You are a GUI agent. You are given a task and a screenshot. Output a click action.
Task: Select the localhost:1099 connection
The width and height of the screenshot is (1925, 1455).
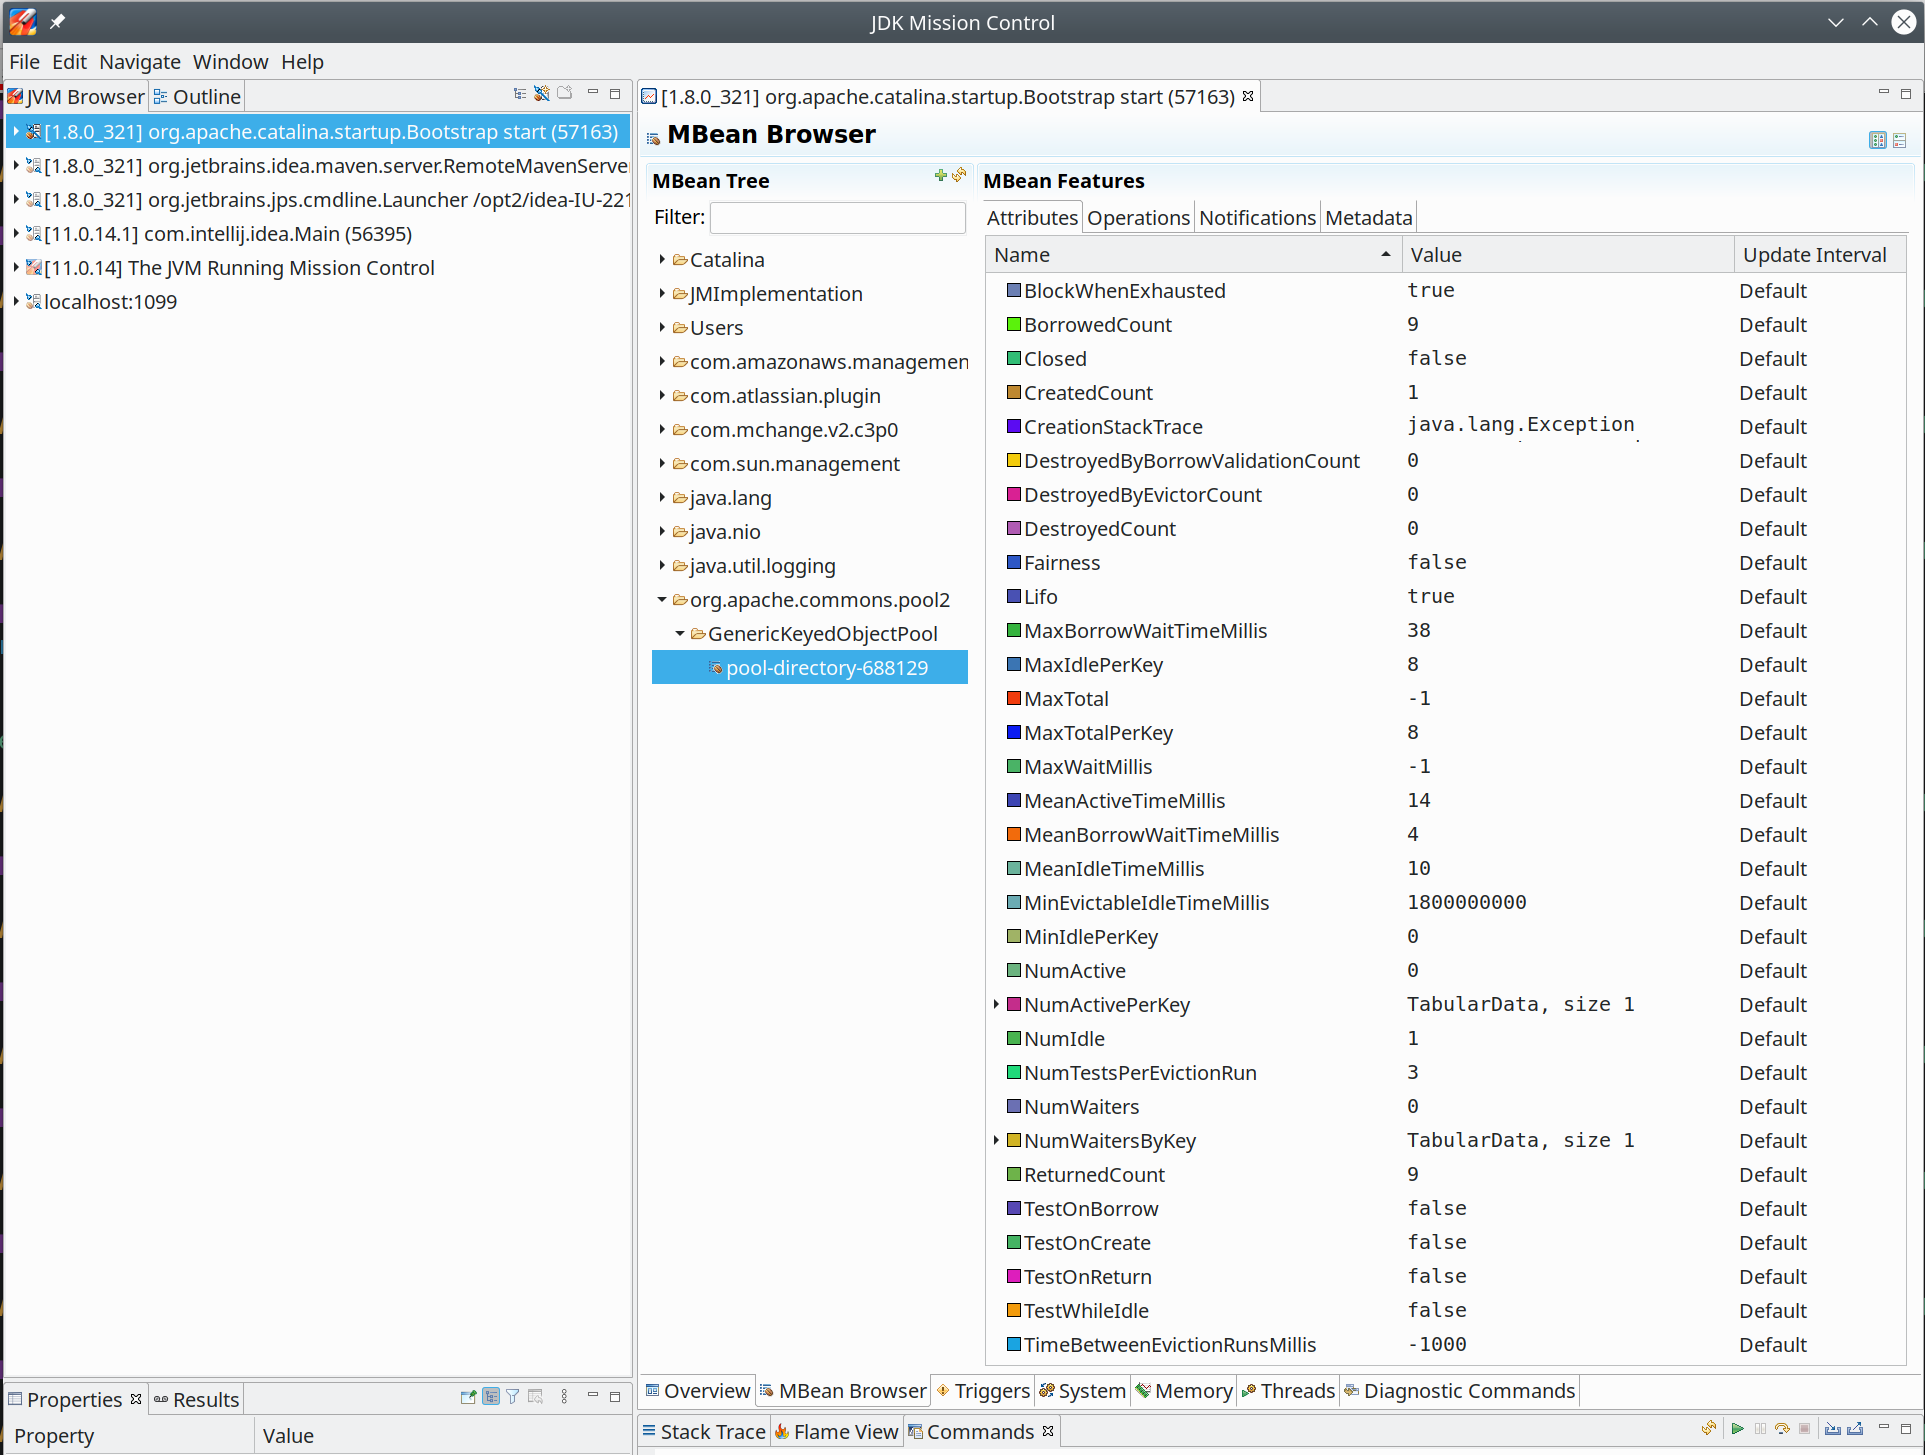pyautogui.click(x=110, y=302)
